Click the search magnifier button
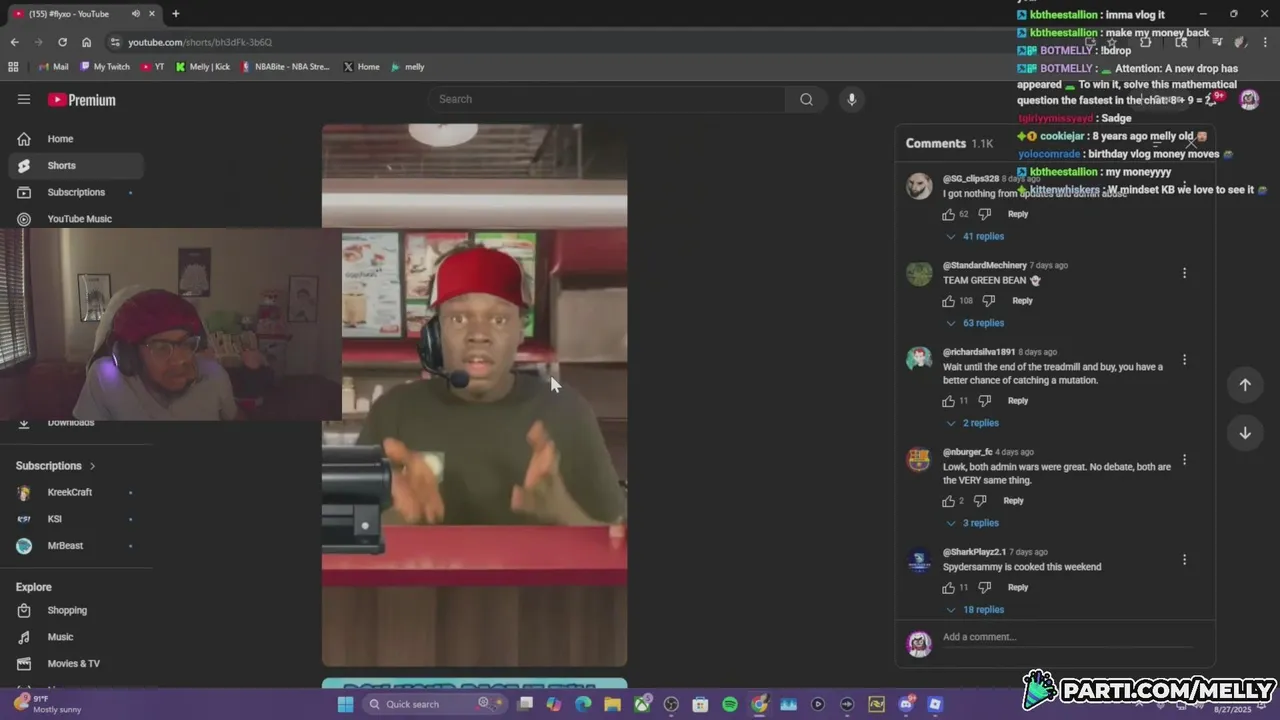Screen dimensions: 1280x720 click(806, 99)
